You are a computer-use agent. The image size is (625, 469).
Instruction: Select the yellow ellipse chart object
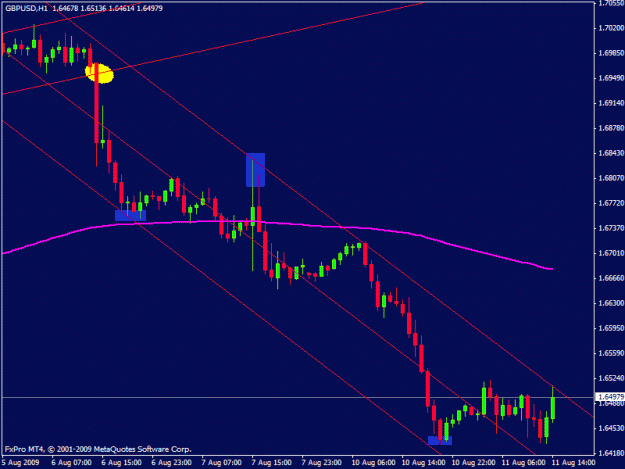[x=100, y=73]
